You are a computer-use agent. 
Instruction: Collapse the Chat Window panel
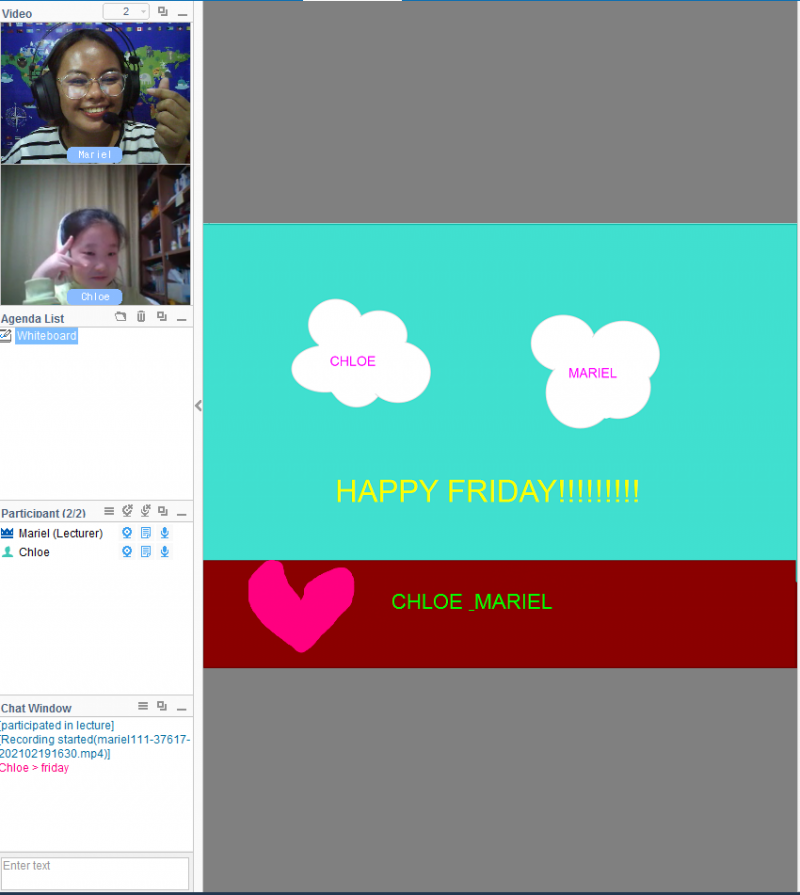click(182, 707)
